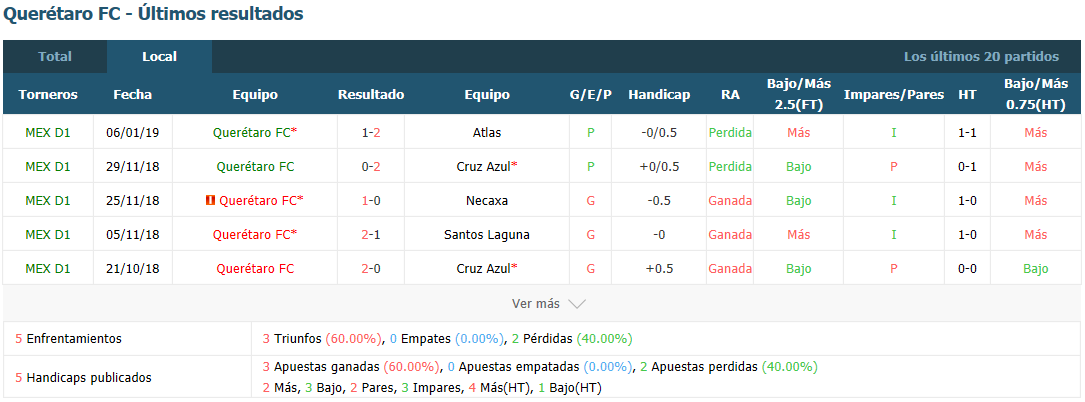Click the 1-2 result against Atlas

pyautogui.click(x=371, y=132)
